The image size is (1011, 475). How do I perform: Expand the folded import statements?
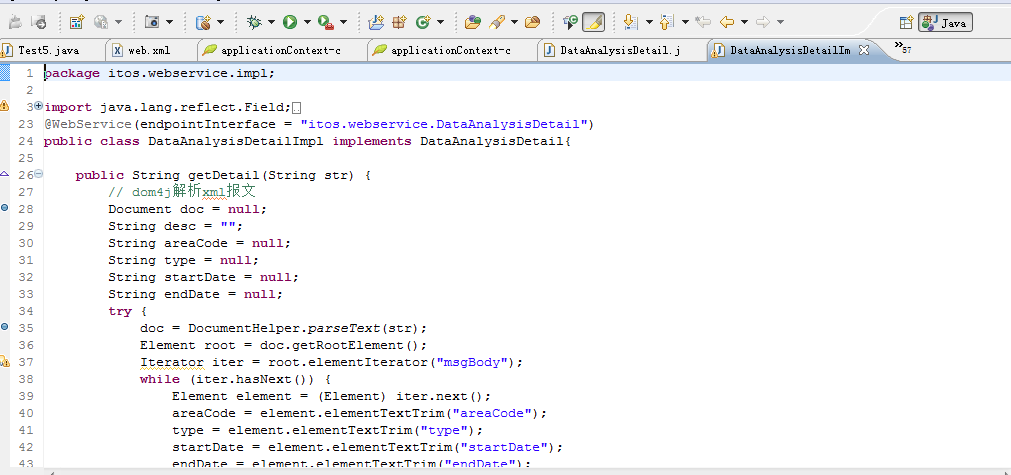38,106
